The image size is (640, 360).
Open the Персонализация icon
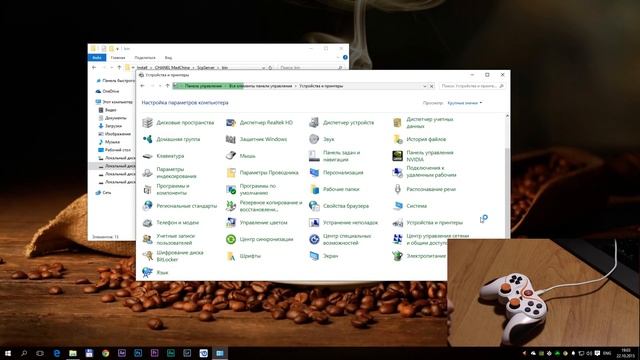coord(314,173)
